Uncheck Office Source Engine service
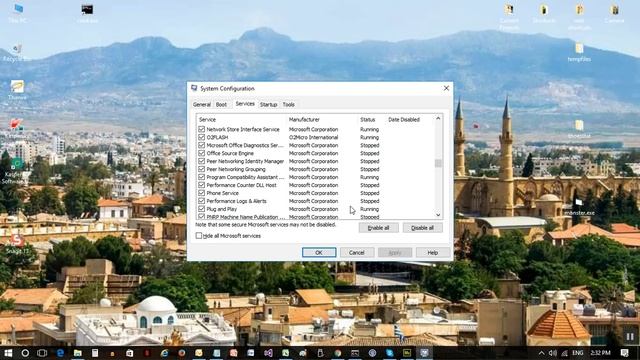This screenshot has height=360, width=640. pyautogui.click(x=201, y=153)
